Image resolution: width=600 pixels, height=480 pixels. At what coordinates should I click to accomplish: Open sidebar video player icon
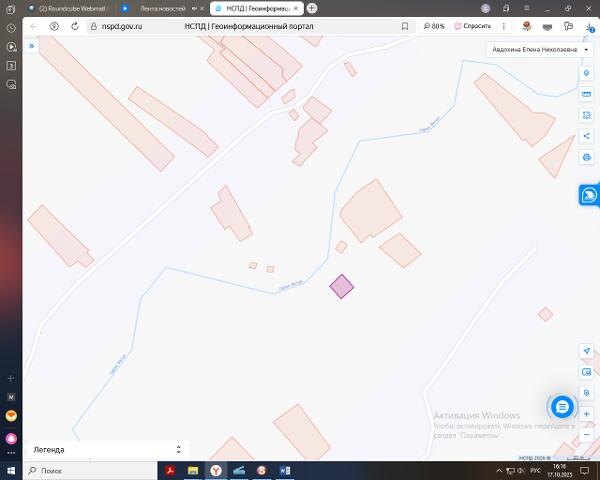click(x=11, y=47)
